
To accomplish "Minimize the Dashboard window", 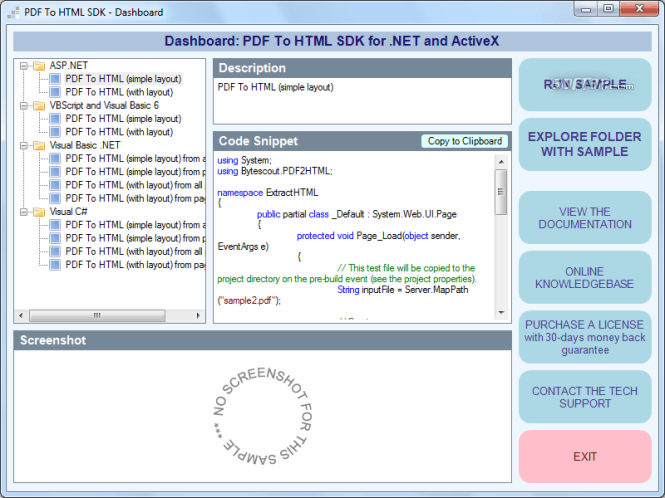I will pyautogui.click(x=586, y=9).
